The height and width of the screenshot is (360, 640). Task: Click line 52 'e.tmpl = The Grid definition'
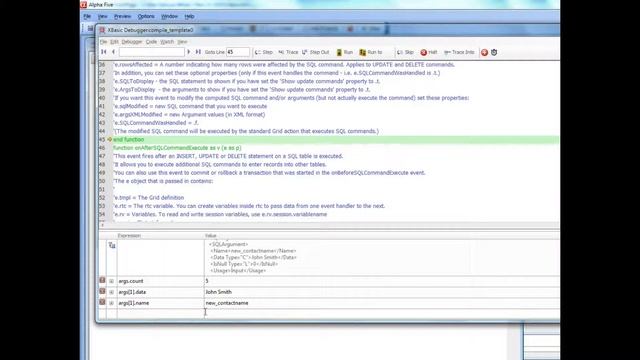point(149,198)
